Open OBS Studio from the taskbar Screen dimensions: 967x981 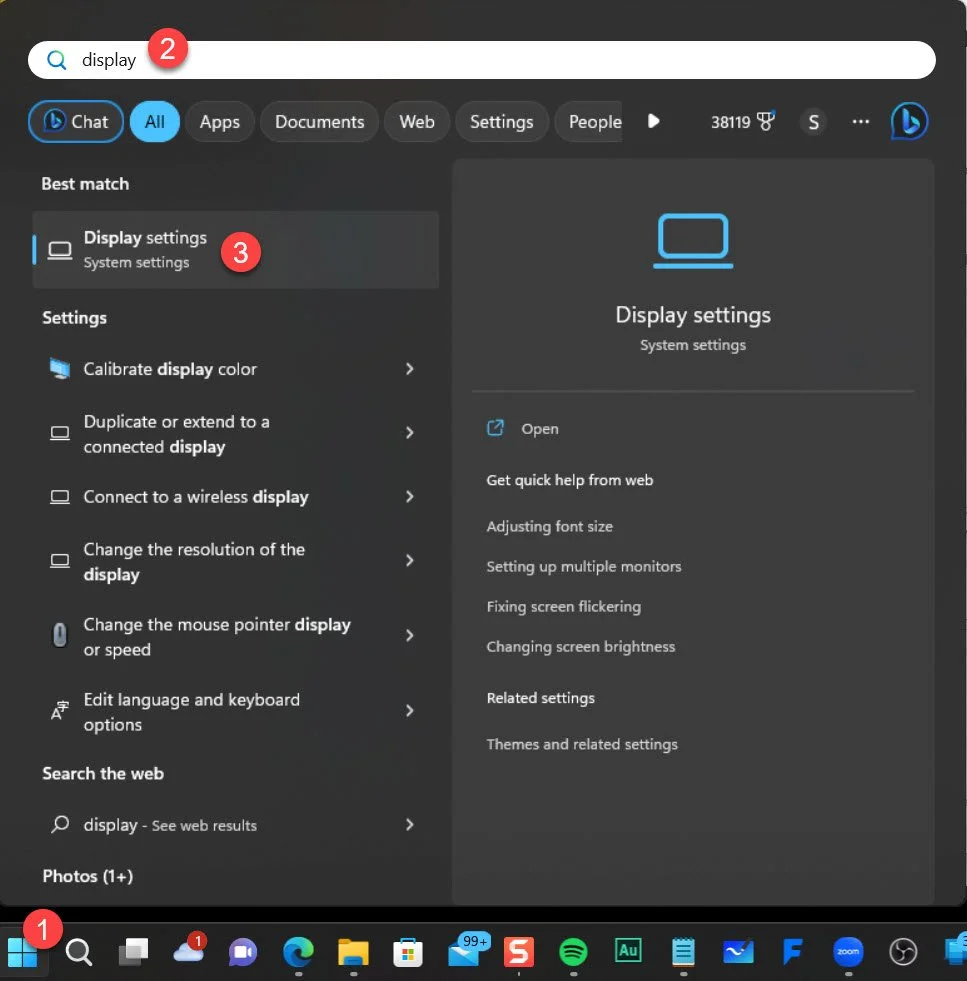pyautogui.click(x=903, y=953)
